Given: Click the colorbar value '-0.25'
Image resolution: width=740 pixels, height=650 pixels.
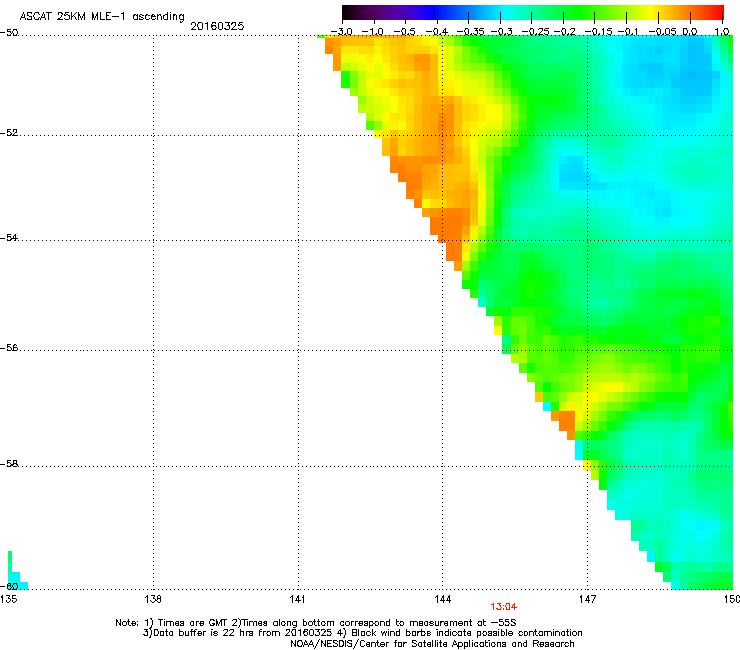Looking at the screenshot, I should (x=536, y=32).
